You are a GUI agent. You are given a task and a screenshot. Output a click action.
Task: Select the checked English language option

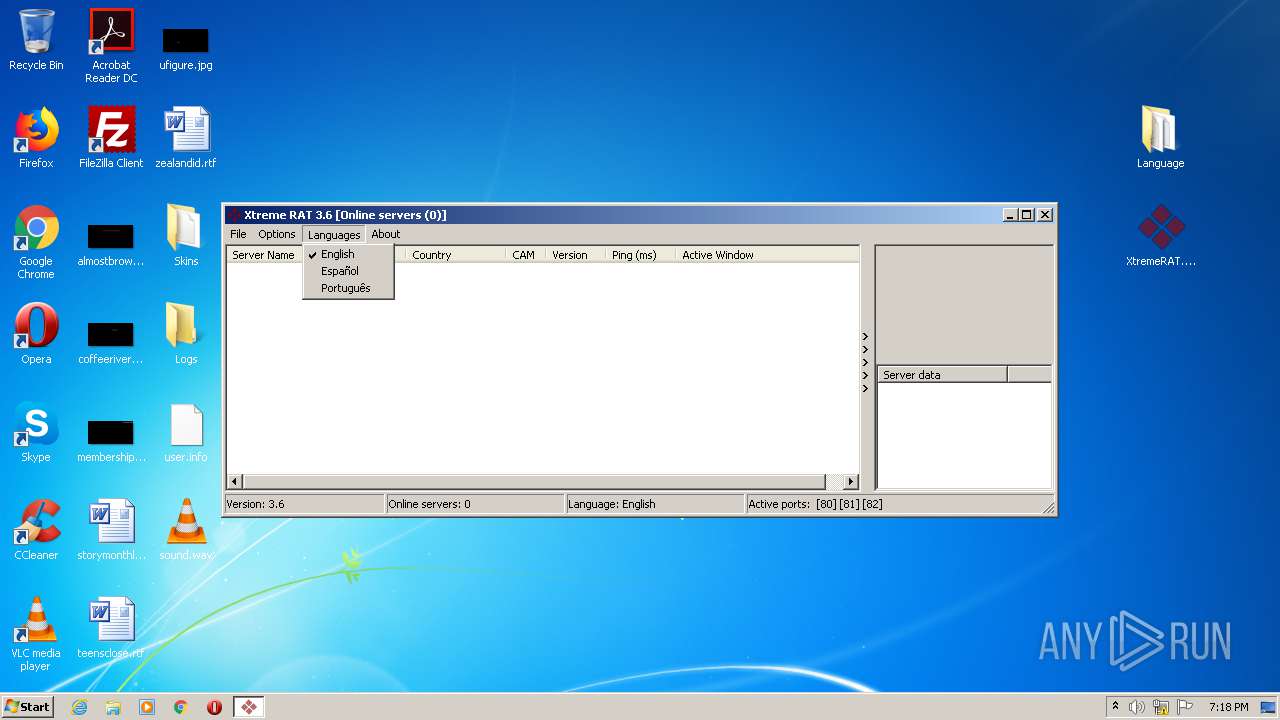click(x=348, y=254)
